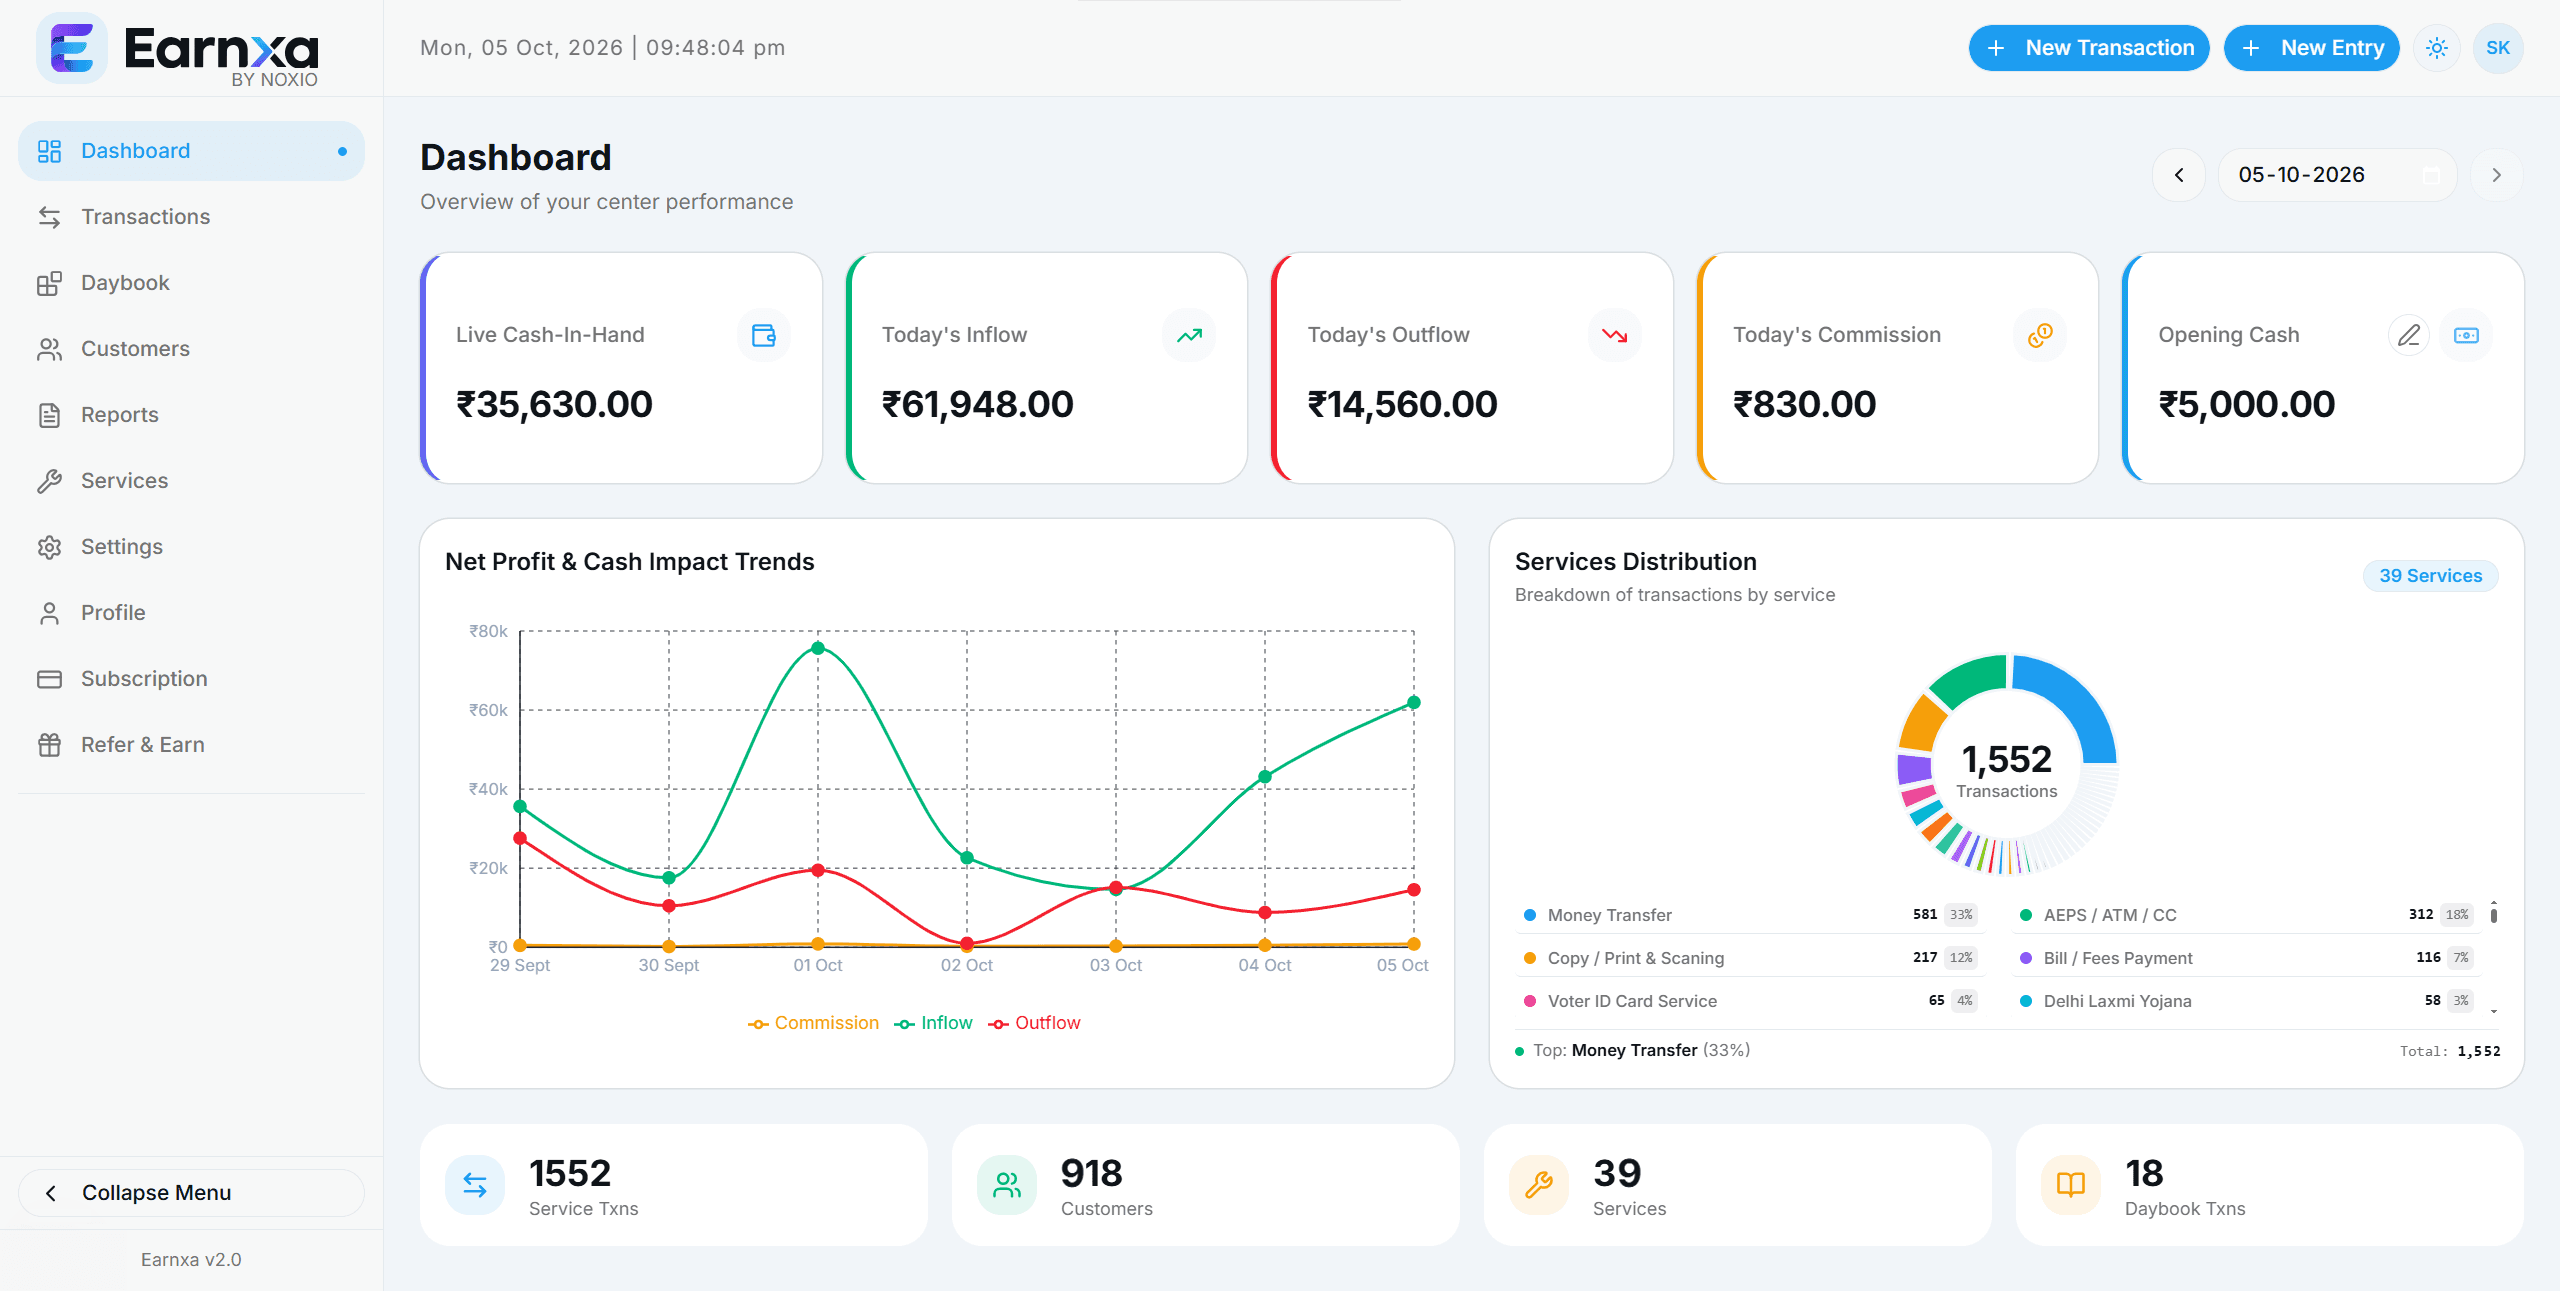Open Services in the sidebar
This screenshot has height=1291, width=2560.
click(x=191, y=481)
